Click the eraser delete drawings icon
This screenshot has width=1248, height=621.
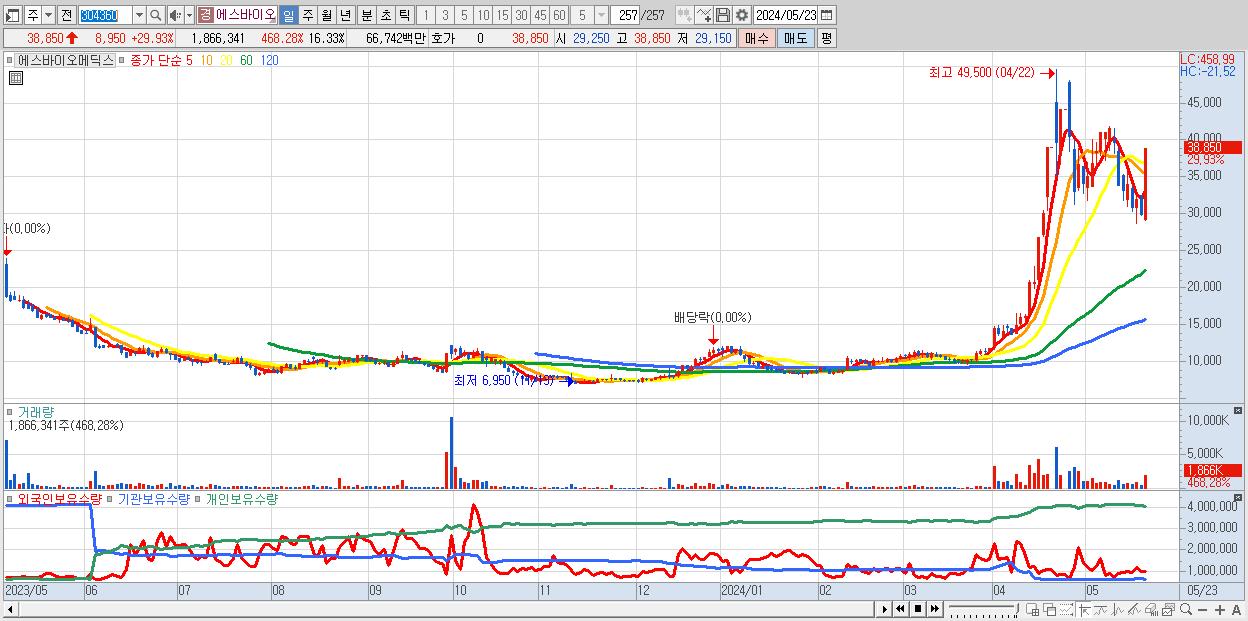tap(1151, 610)
